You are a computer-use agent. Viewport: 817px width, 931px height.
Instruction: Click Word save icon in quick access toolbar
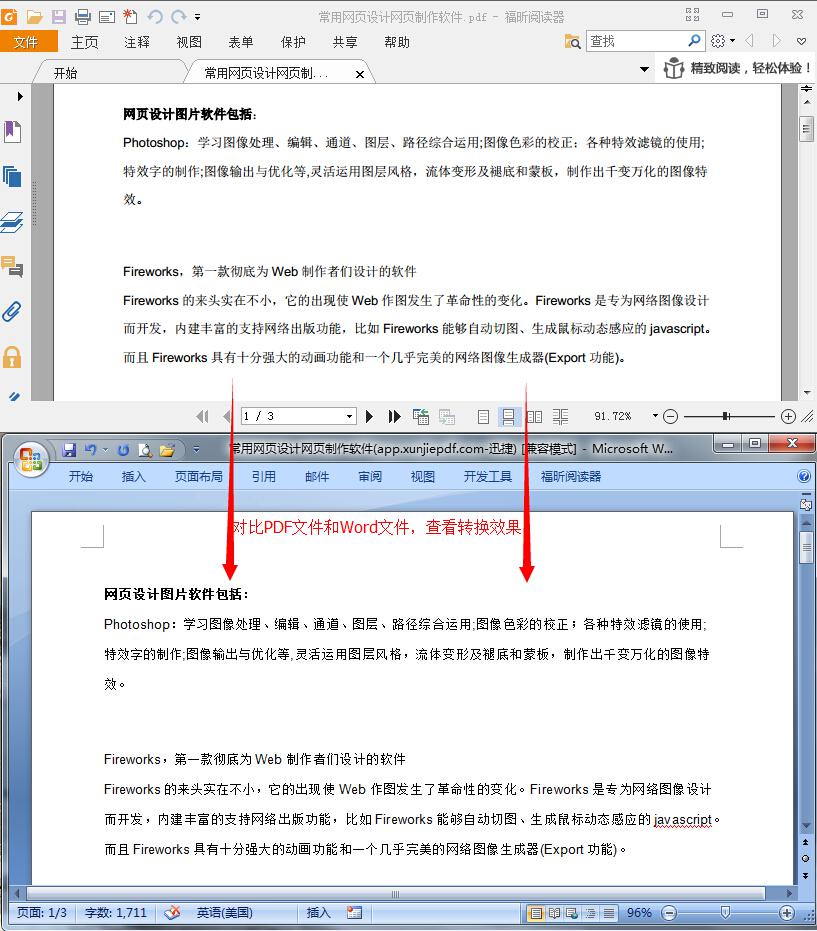point(69,450)
